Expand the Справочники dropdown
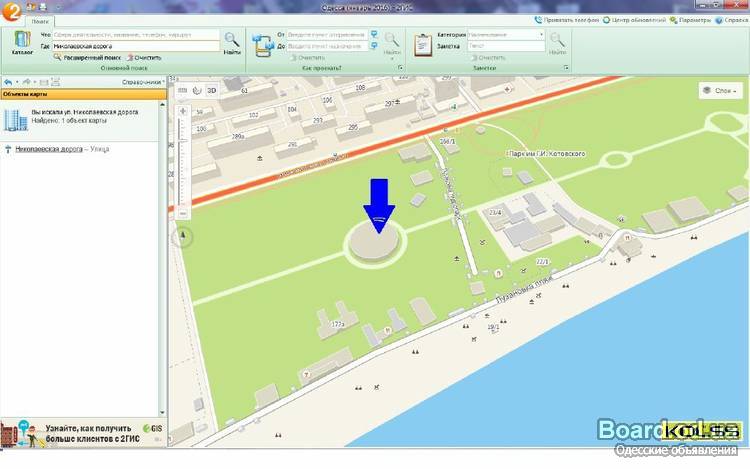 point(142,82)
